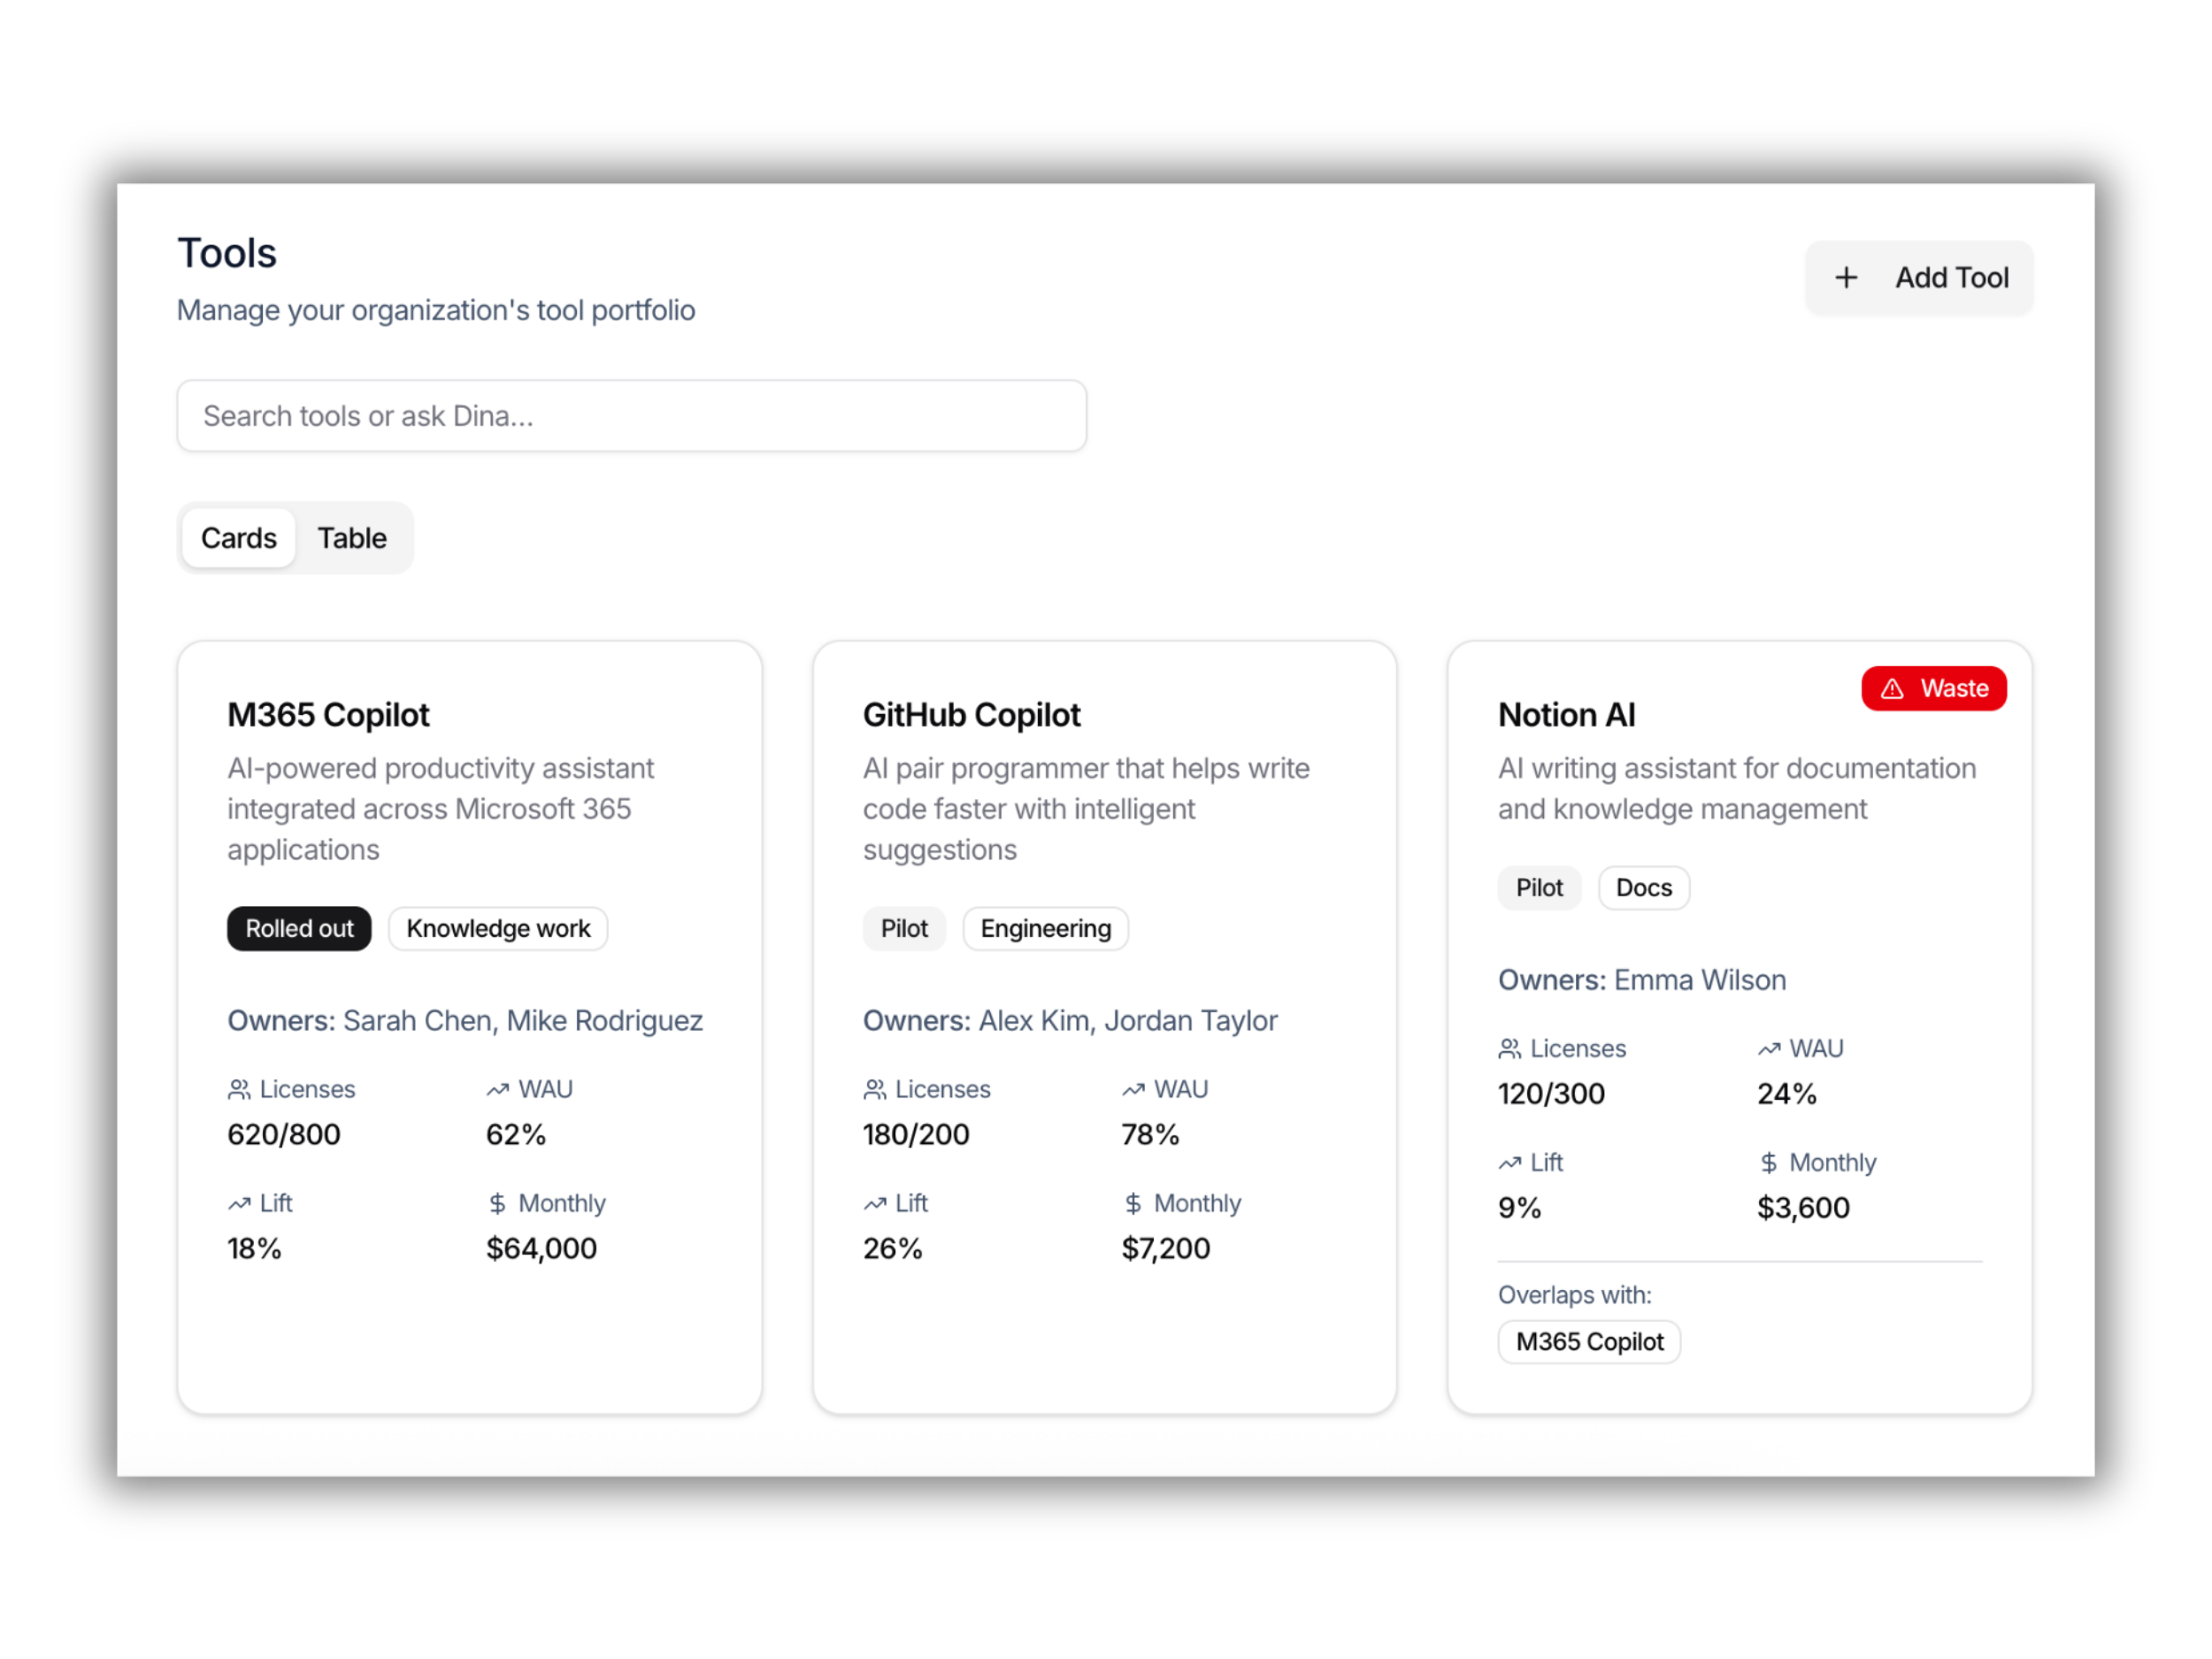Click the warning triangle icon in Waste badge
This screenshot has height=1659, width=2212.
pyautogui.click(x=1891, y=688)
